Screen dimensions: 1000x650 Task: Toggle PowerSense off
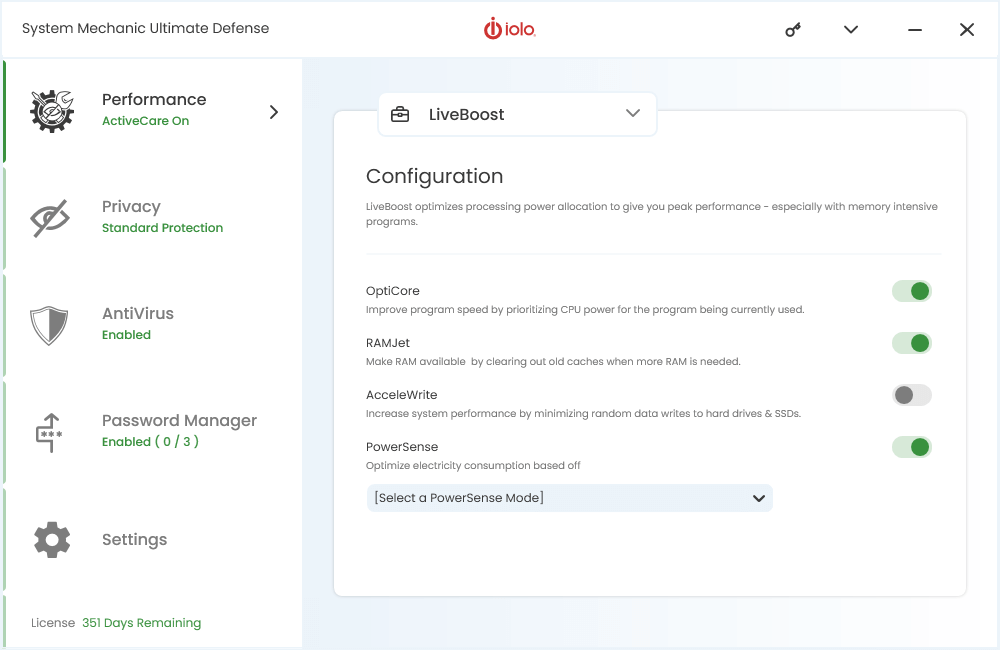[x=911, y=446]
